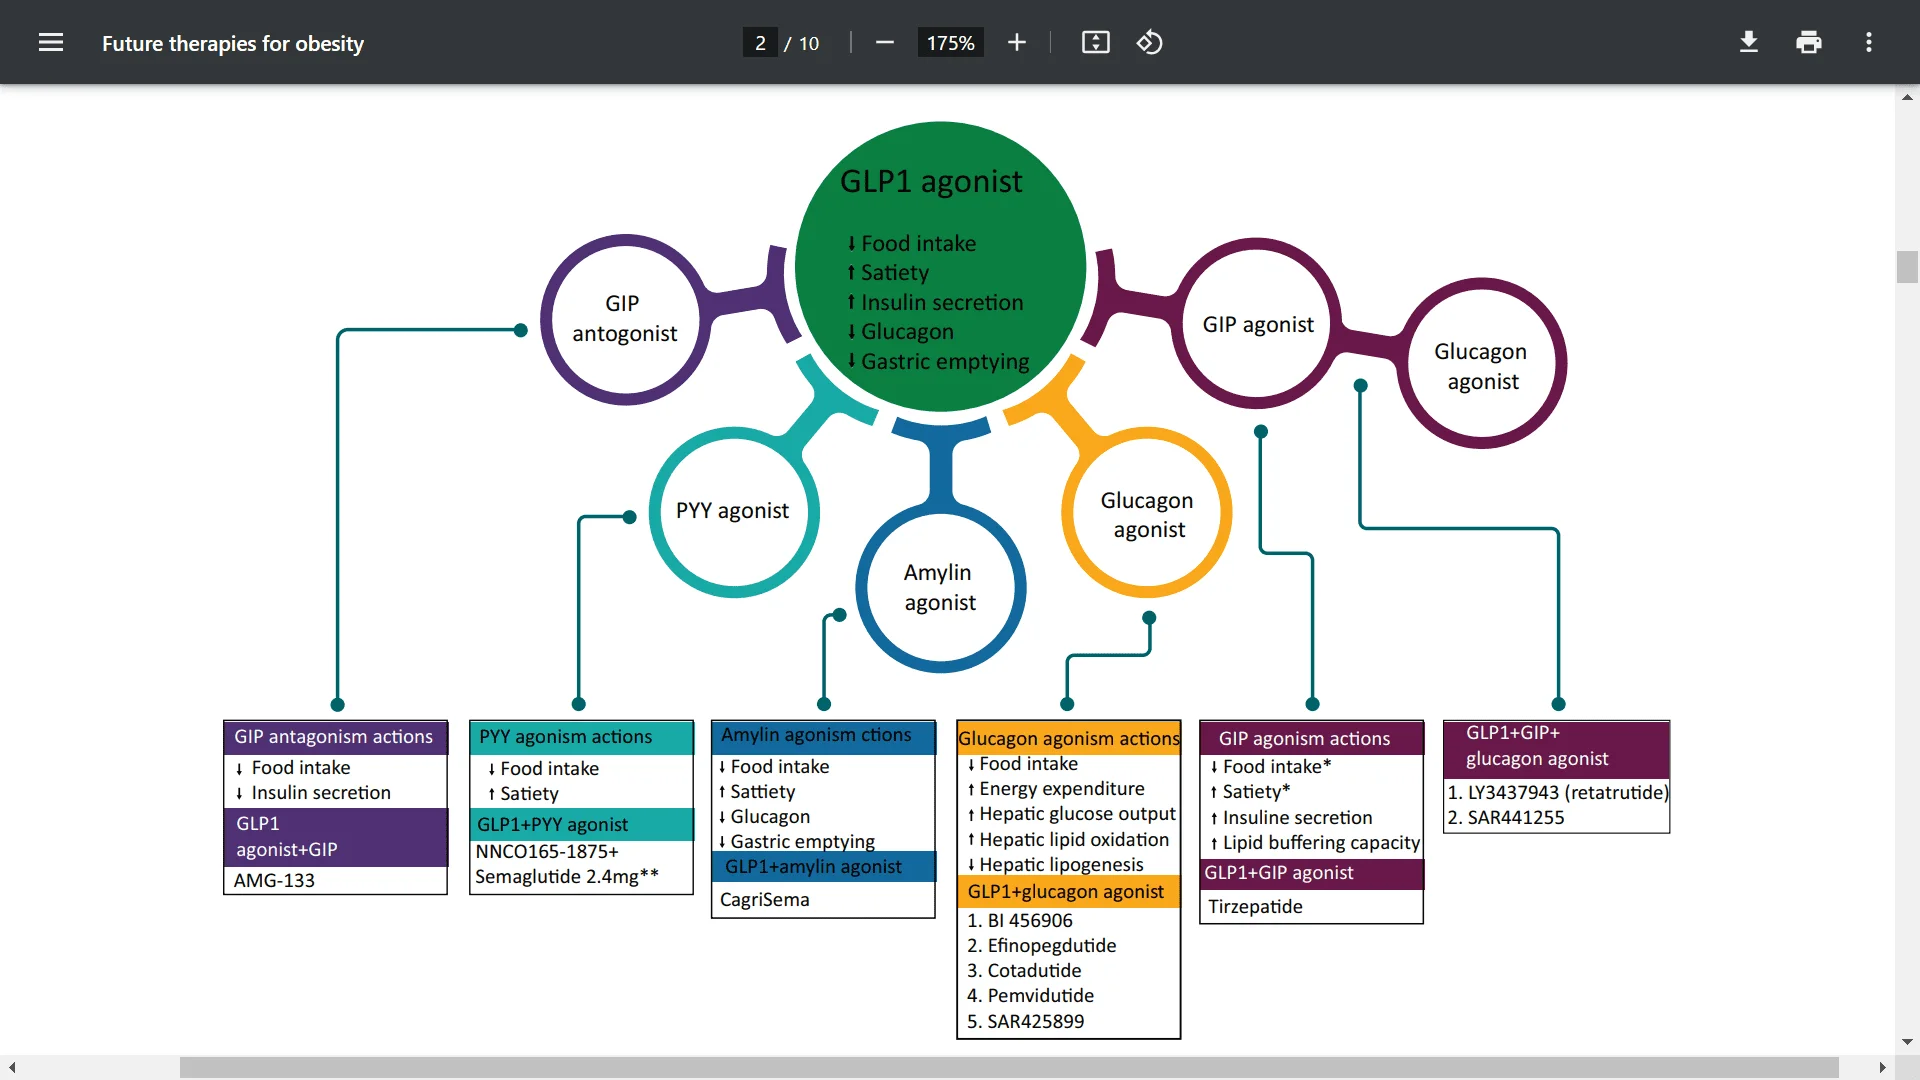Click the orange 'Glucagon agonist' circle label

pyautogui.click(x=1147, y=515)
